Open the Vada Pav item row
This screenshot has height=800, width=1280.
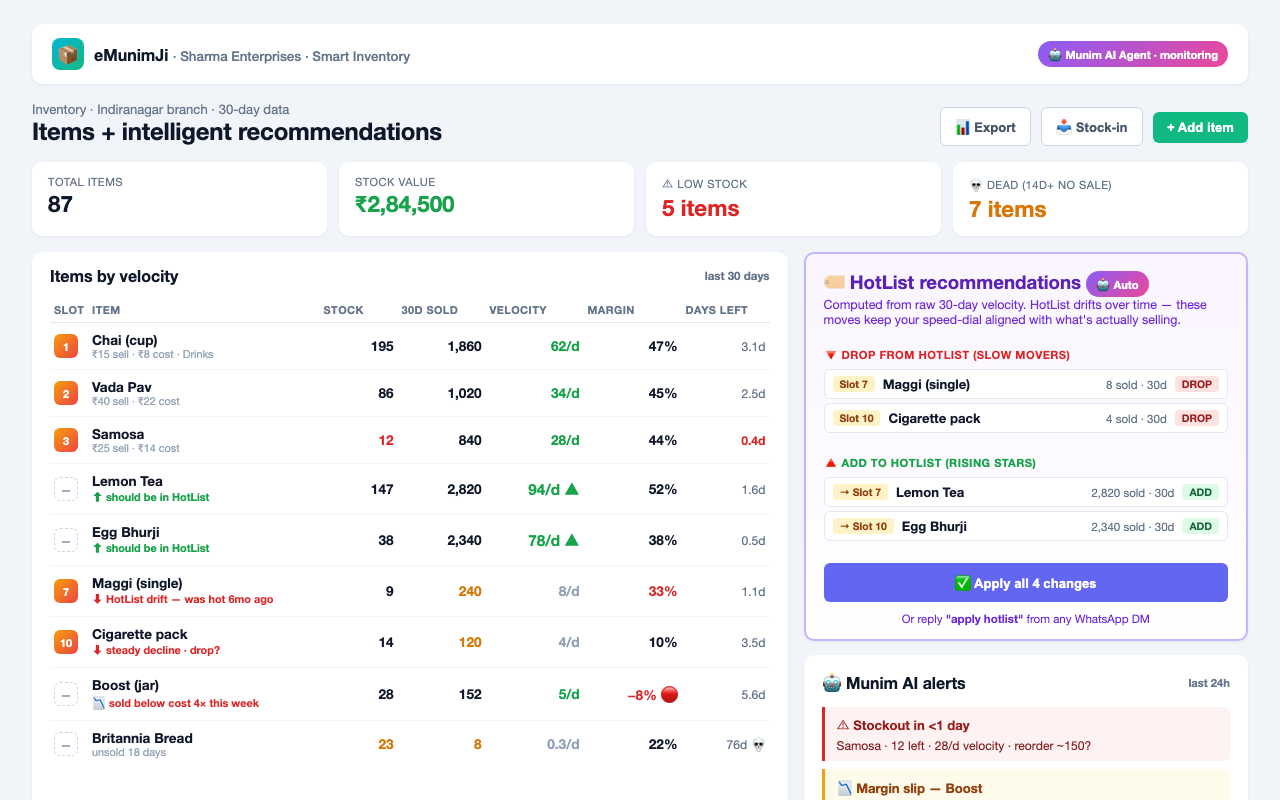coord(410,394)
